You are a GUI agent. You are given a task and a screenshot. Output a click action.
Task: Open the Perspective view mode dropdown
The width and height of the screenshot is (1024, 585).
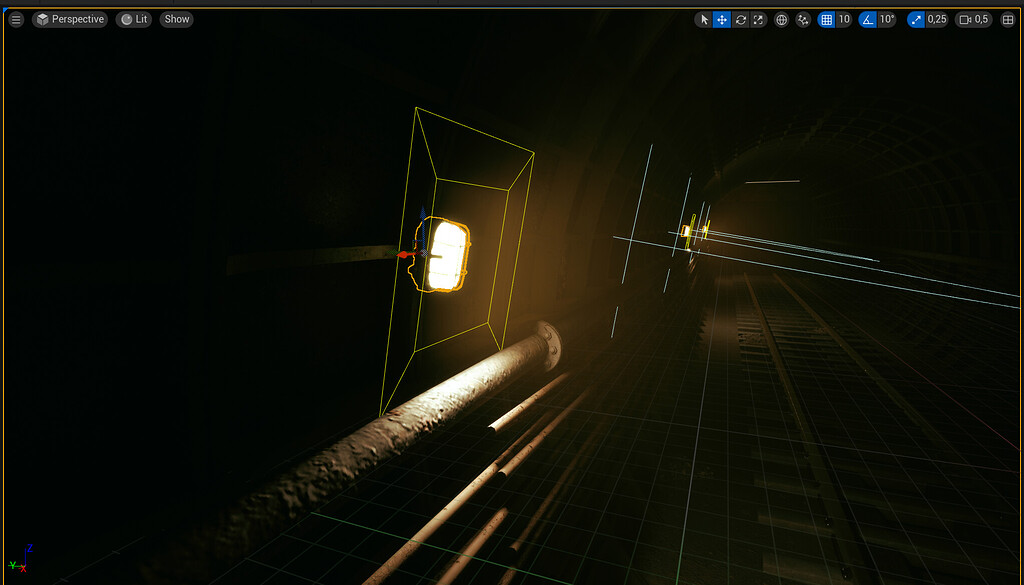[69, 19]
